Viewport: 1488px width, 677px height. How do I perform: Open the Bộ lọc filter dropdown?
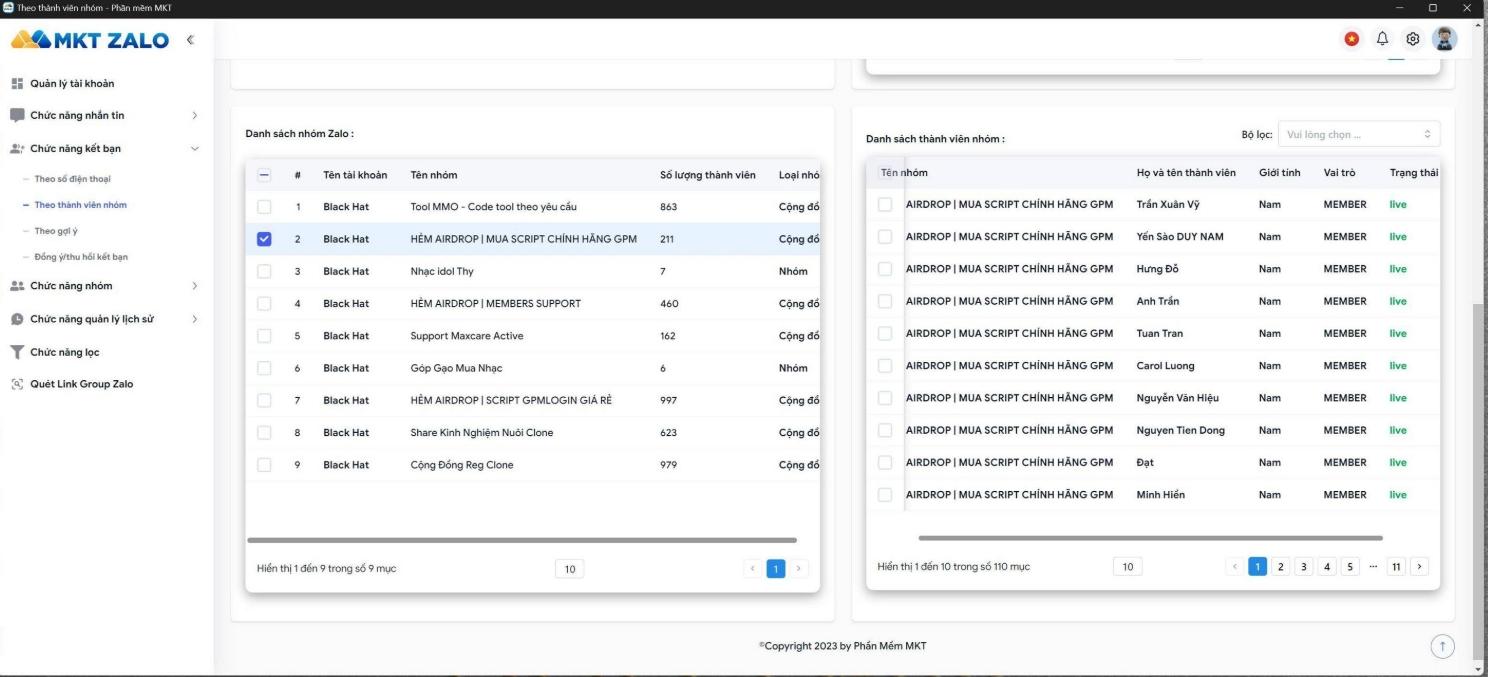1358,134
